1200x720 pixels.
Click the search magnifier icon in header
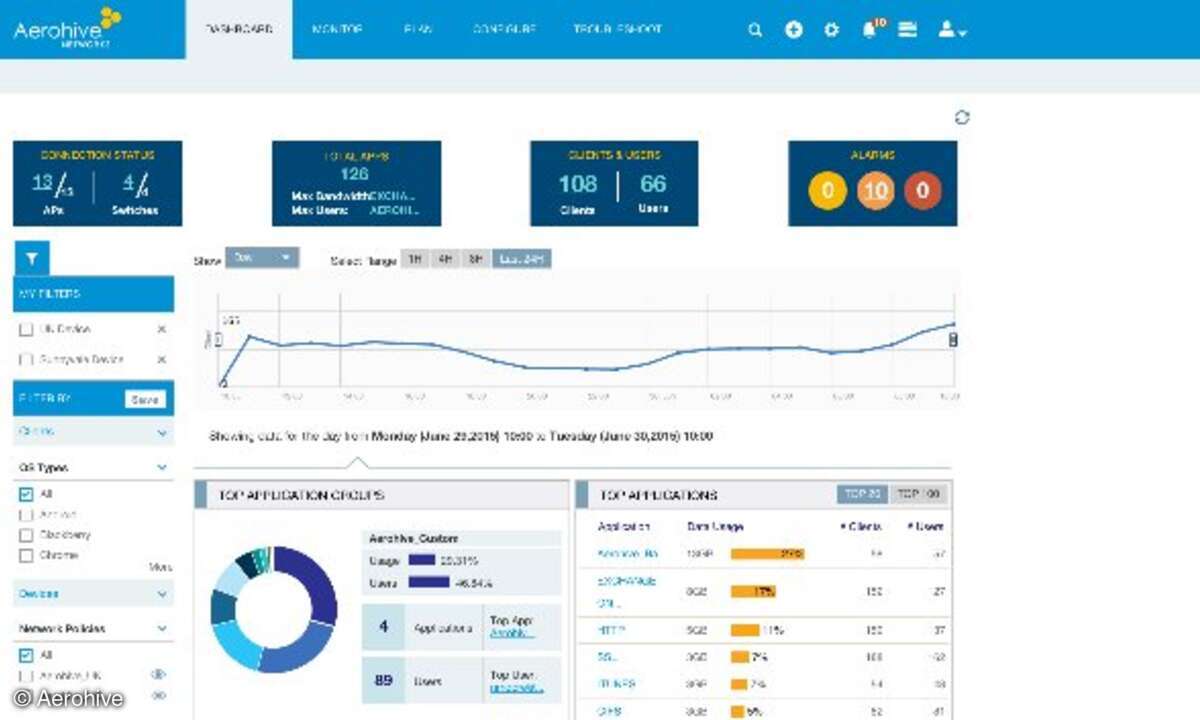(755, 30)
